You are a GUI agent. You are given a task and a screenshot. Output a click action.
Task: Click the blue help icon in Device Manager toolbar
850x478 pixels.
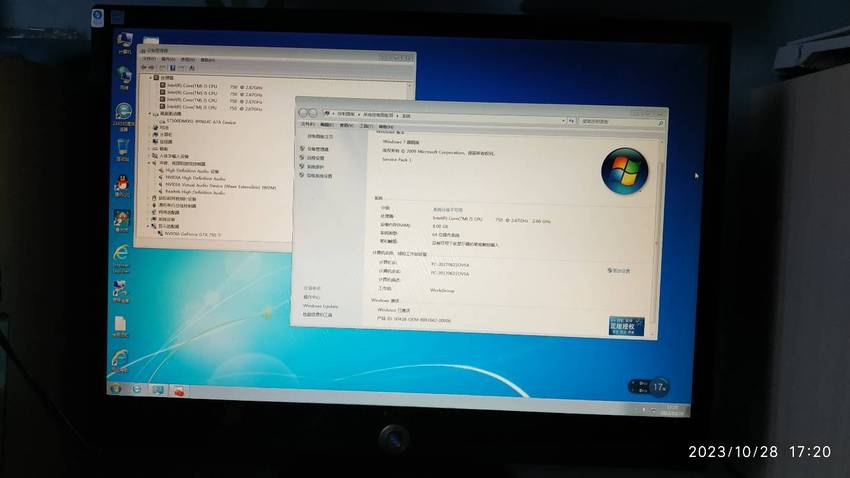(x=172, y=68)
